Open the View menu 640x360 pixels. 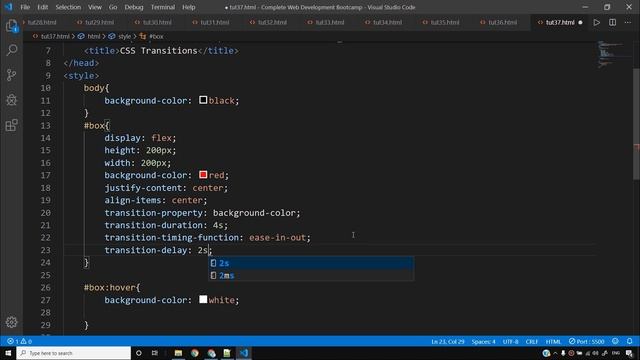[x=95, y=7]
